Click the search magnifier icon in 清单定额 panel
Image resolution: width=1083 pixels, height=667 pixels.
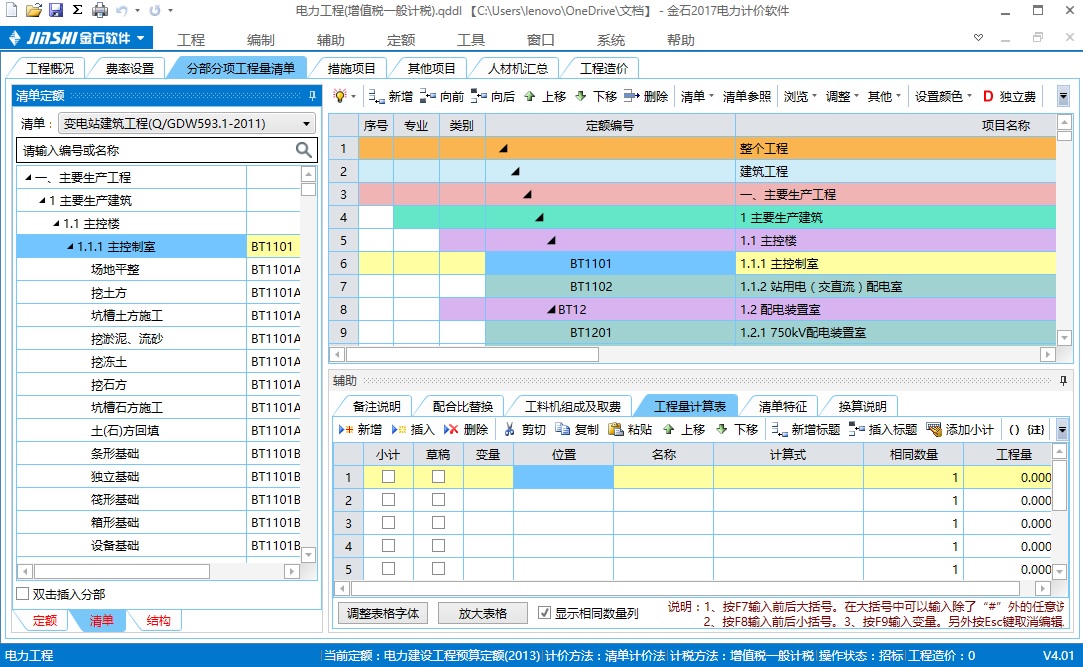(303, 150)
